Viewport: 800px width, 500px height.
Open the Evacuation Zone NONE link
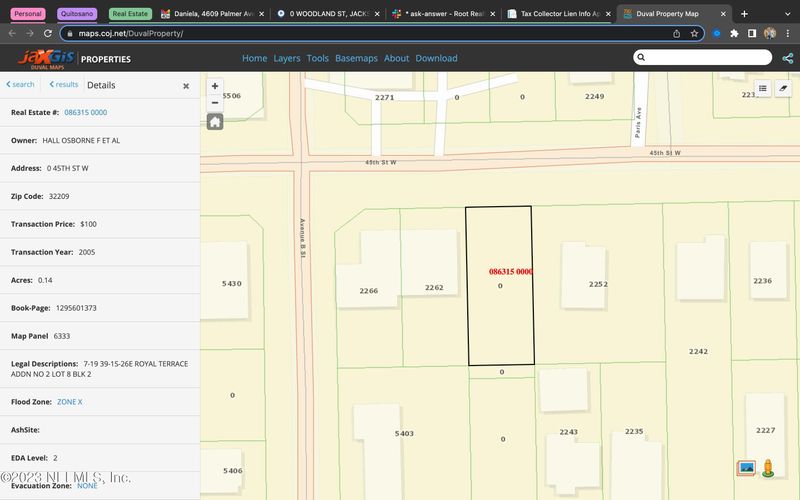click(x=87, y=486)
